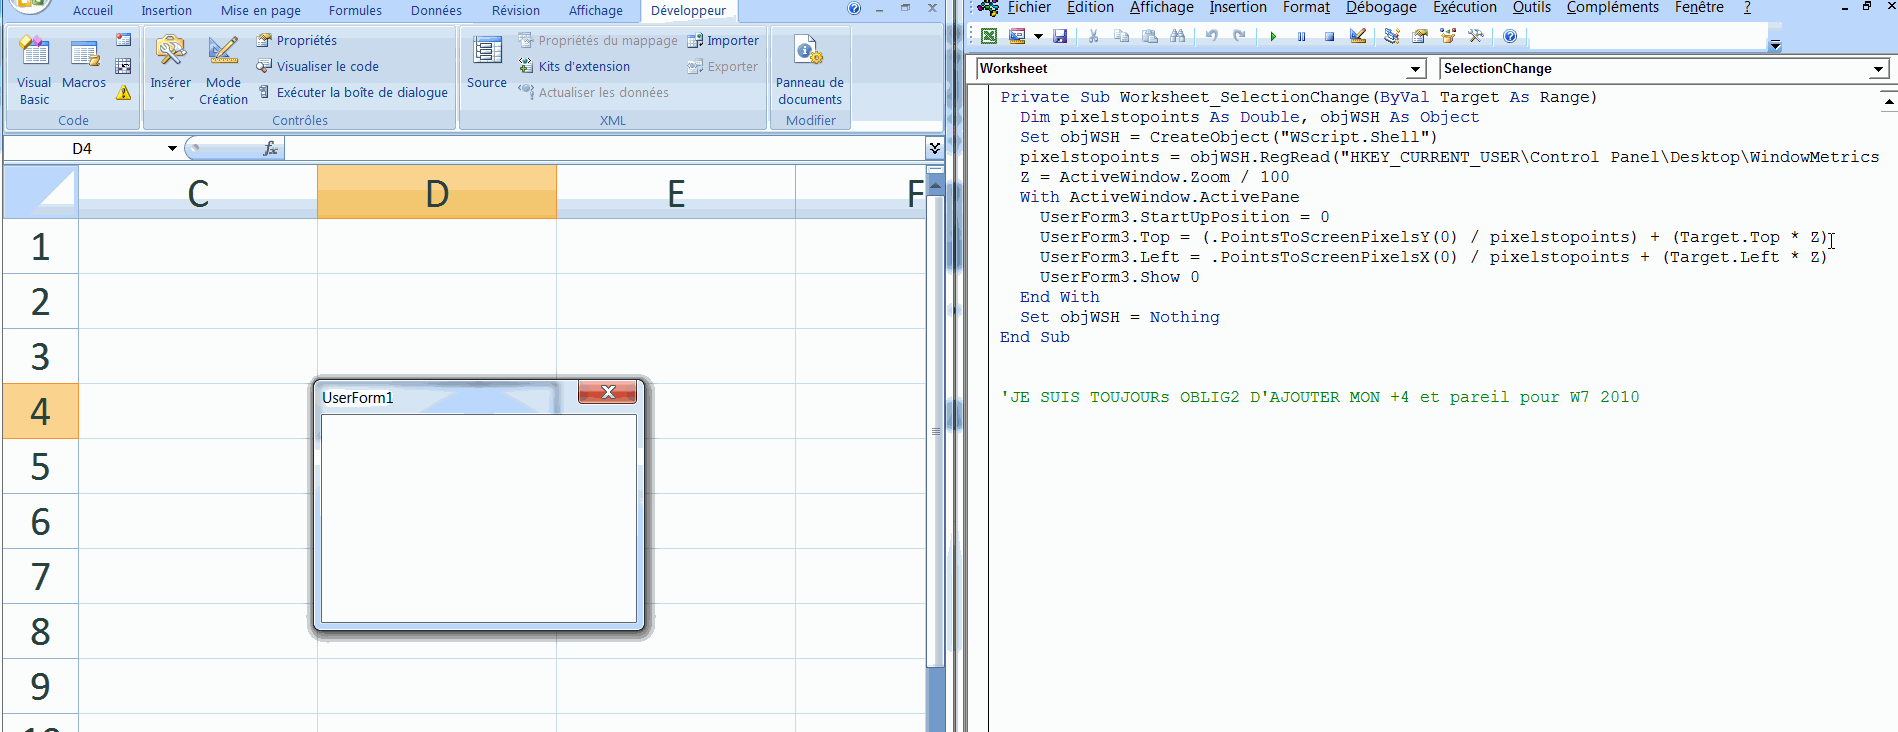Switch to the Révision tab

(x=516, y=10)
